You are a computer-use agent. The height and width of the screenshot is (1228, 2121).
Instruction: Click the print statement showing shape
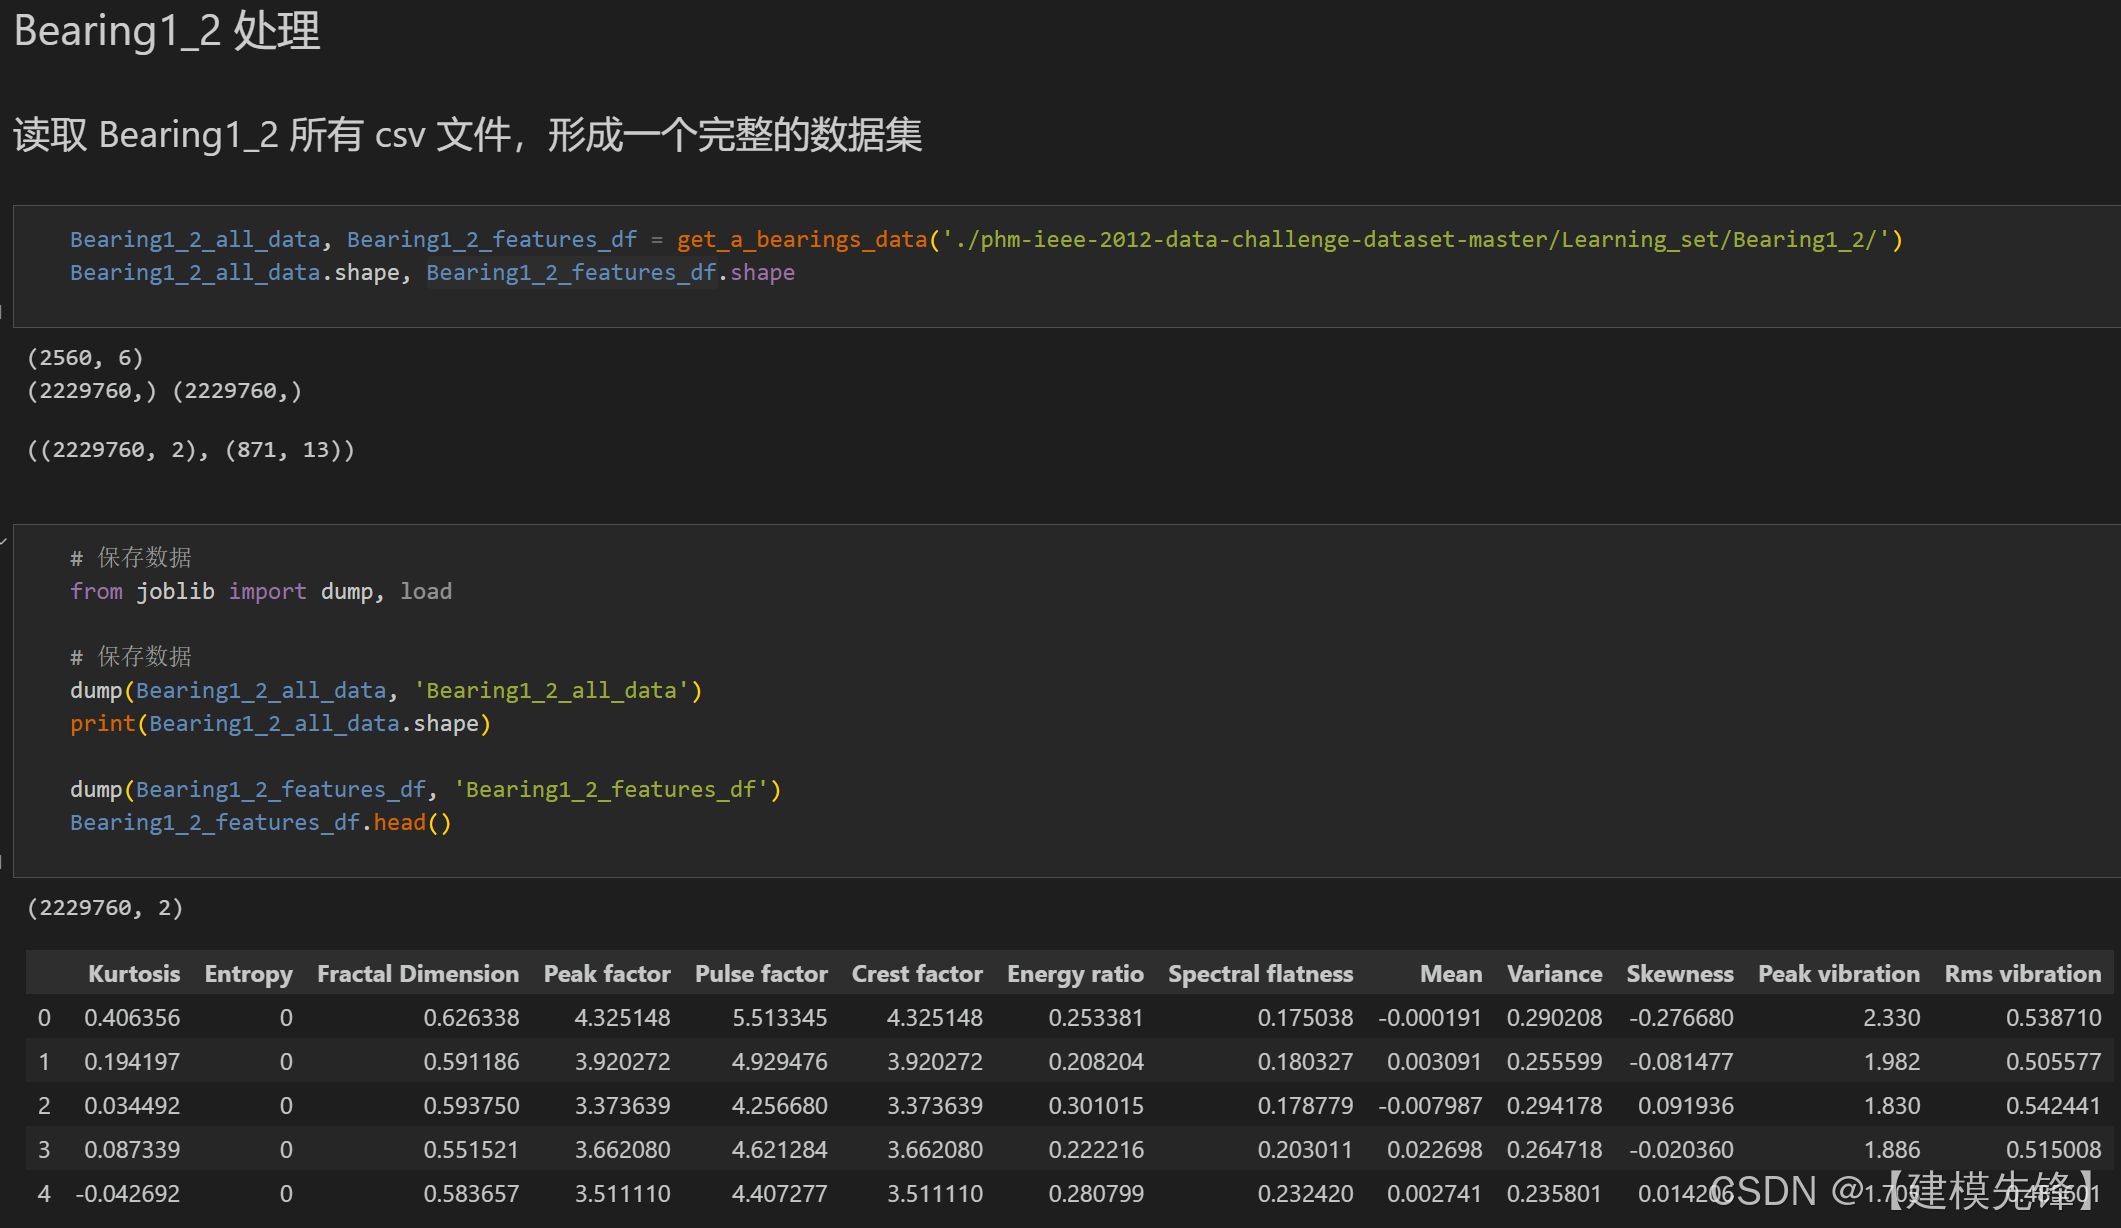point(280,723)
